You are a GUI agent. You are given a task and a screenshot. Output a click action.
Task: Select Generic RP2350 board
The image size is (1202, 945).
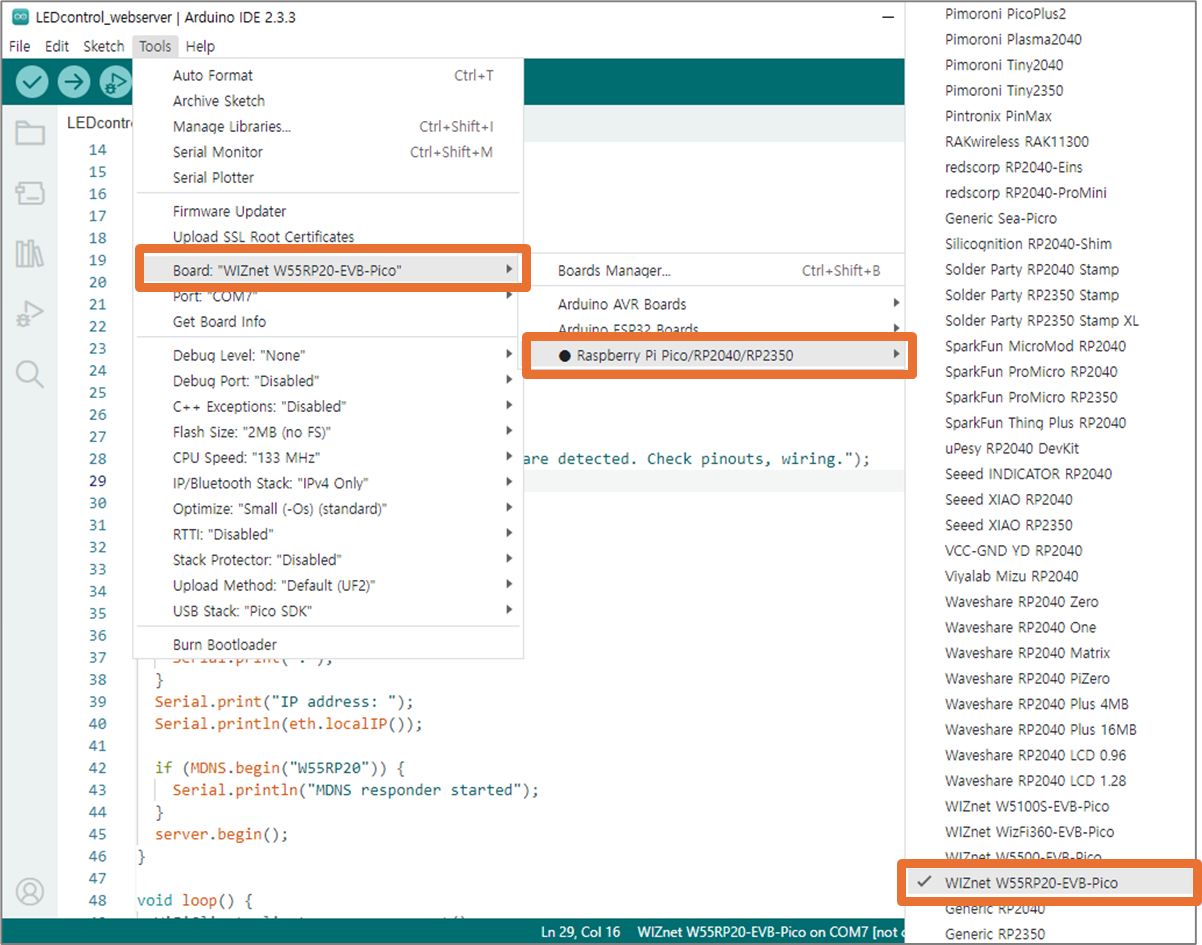coord(1049,934)
